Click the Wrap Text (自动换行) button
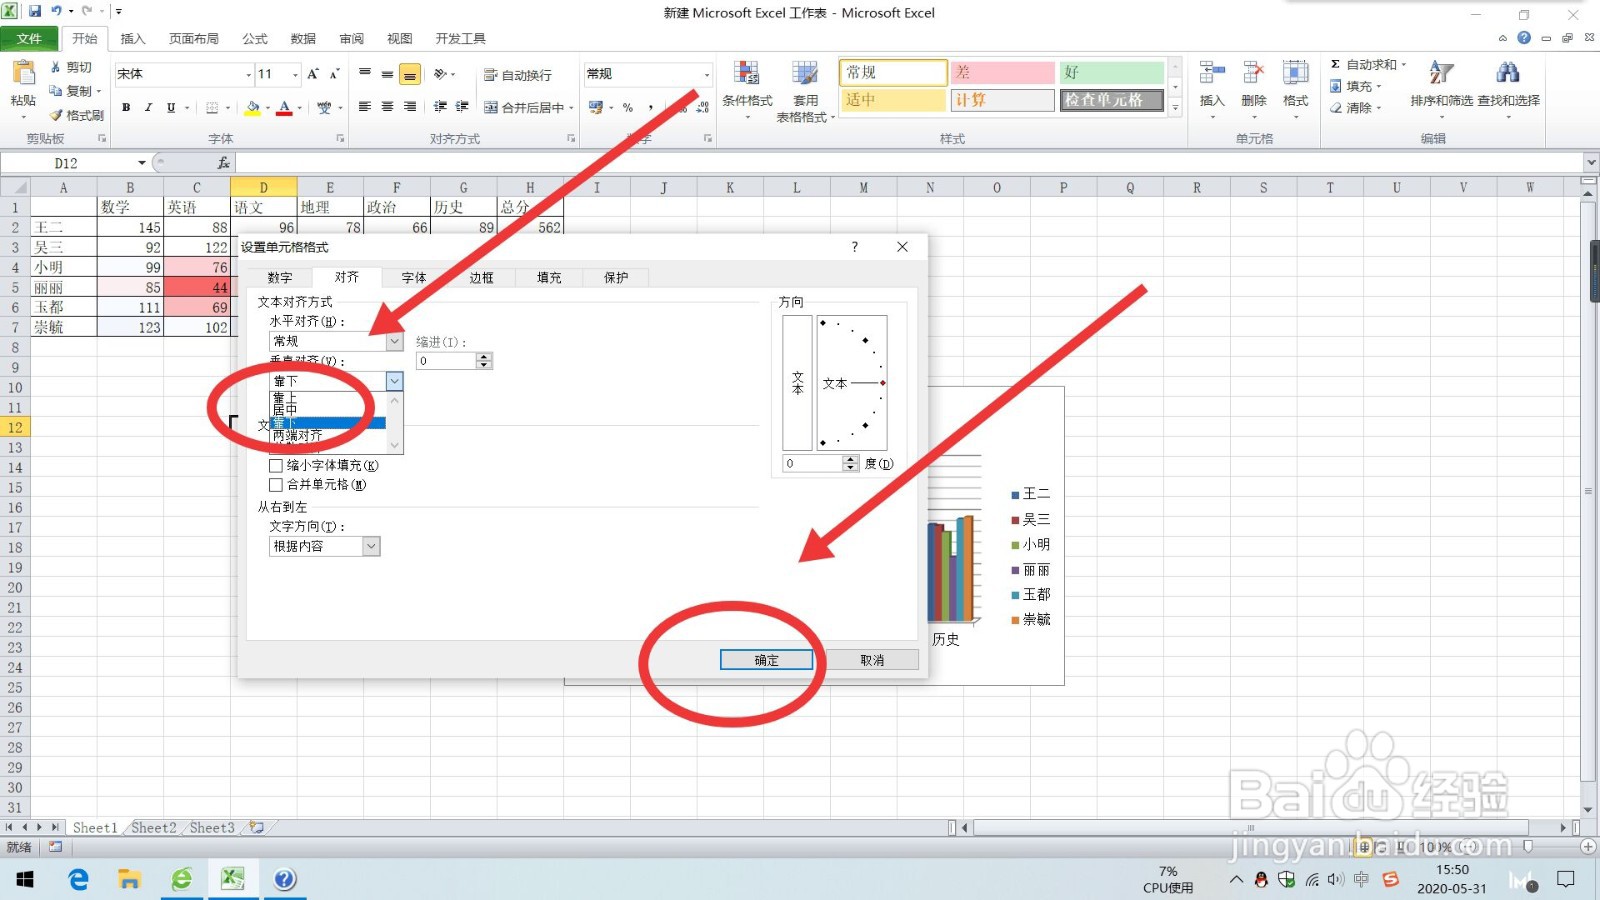Screen dimensions: 1600x900 coord(517,75)
